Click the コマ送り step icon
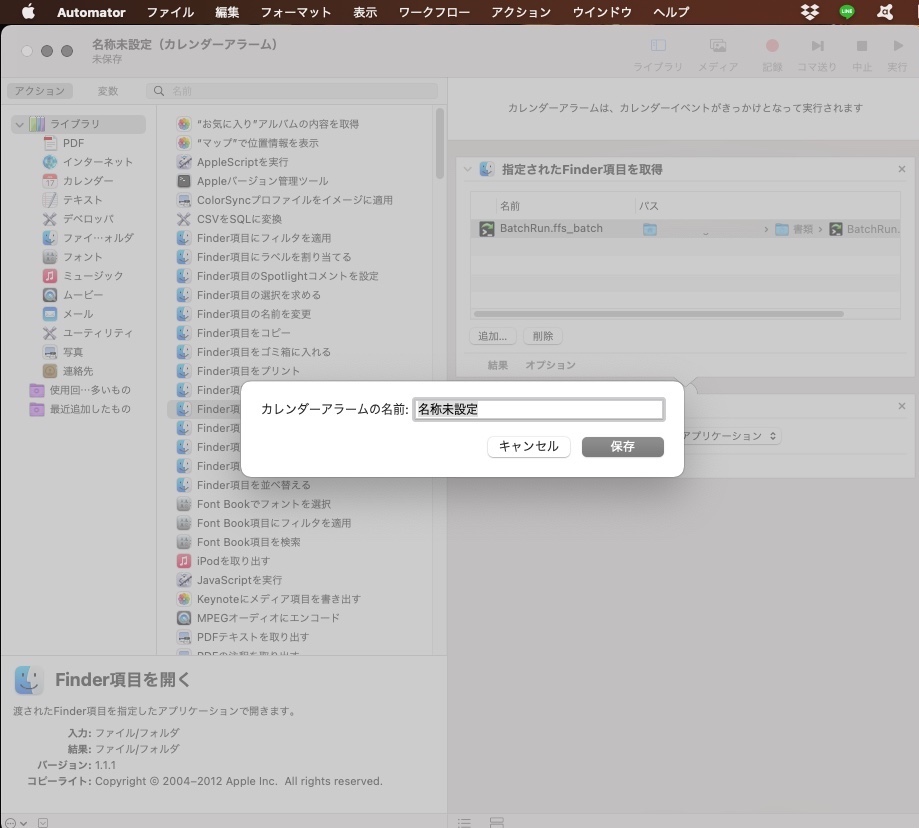The height and width of the screenshot is (828, 919). [817, 45]
